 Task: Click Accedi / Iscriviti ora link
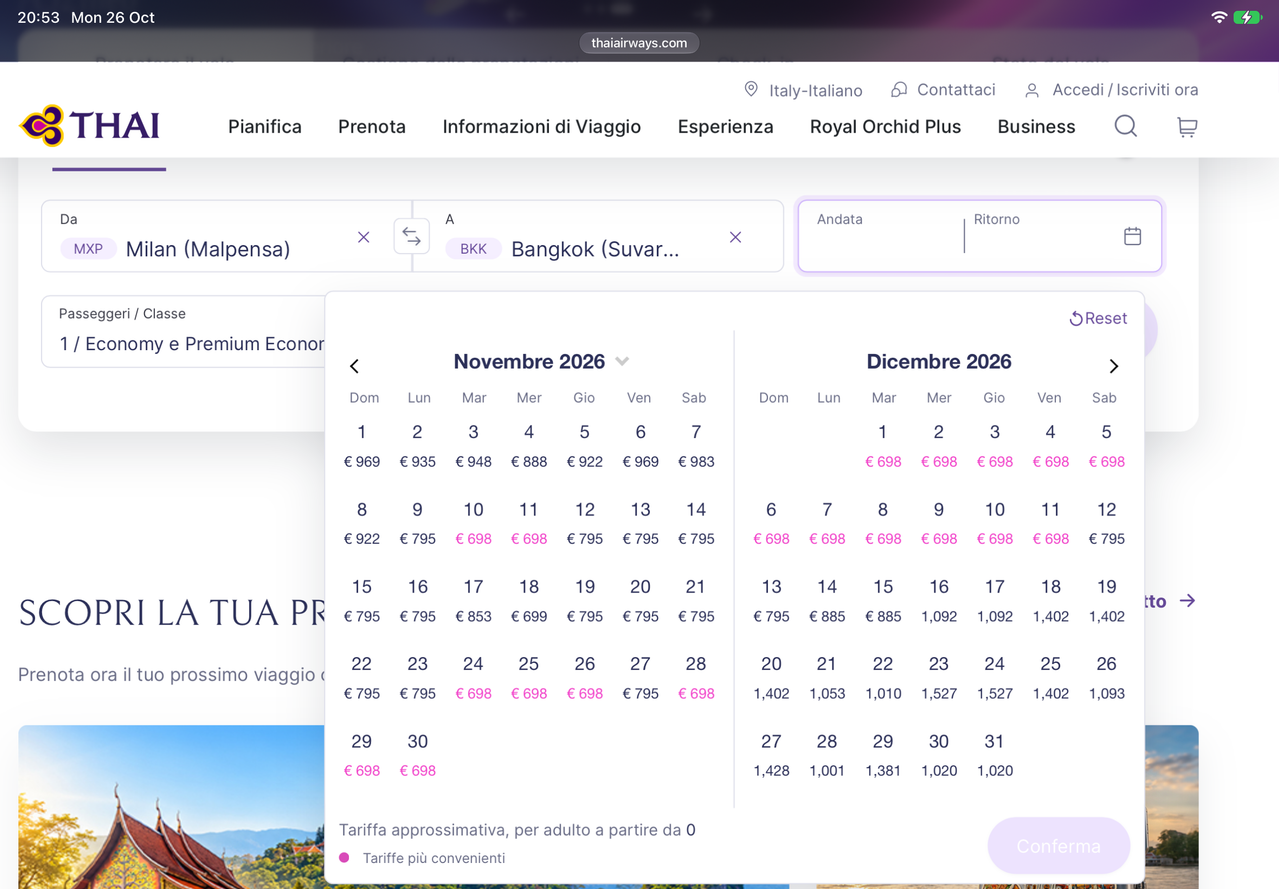[1111, 90]
